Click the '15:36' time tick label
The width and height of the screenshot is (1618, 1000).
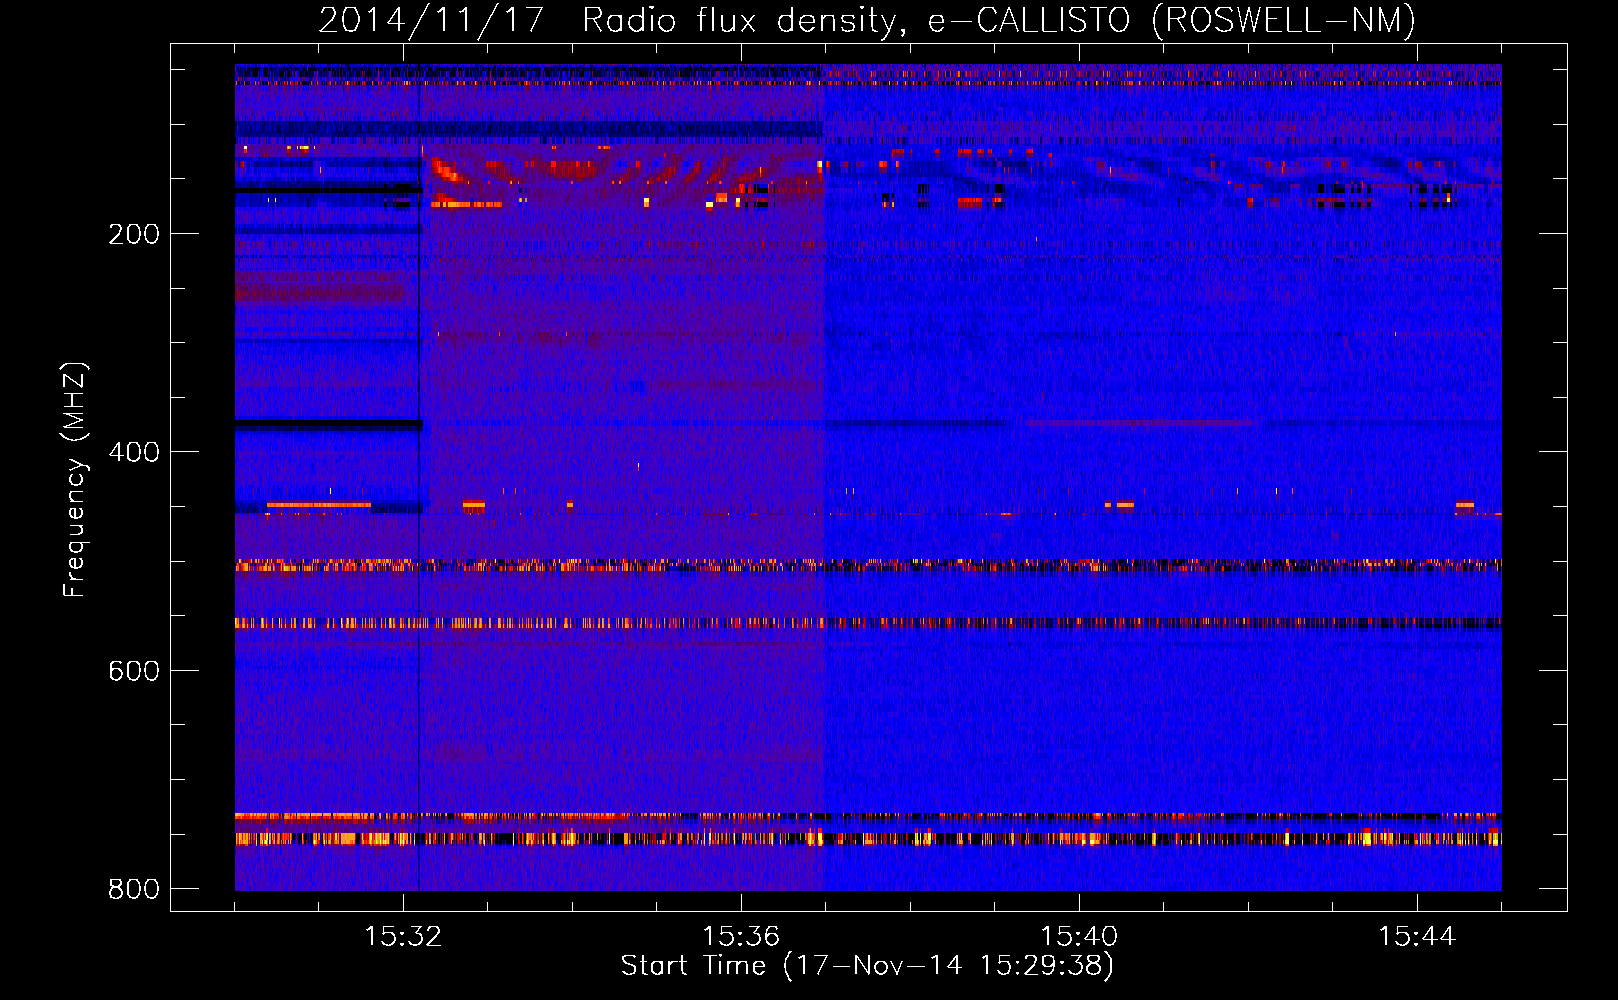pos(741,936)
